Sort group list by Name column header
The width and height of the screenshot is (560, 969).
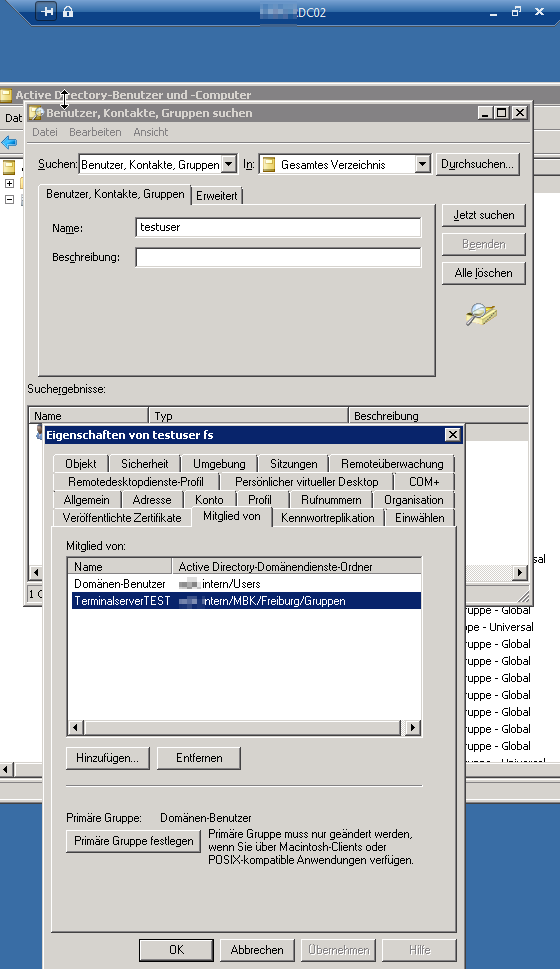pyautogui.click(x=120, y=566)
